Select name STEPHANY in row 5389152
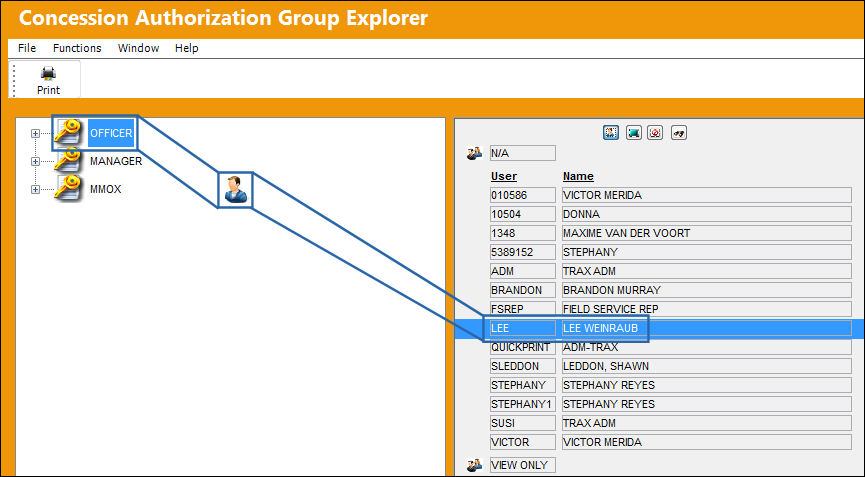The image size is (865, 477). [x=707, y=252]
